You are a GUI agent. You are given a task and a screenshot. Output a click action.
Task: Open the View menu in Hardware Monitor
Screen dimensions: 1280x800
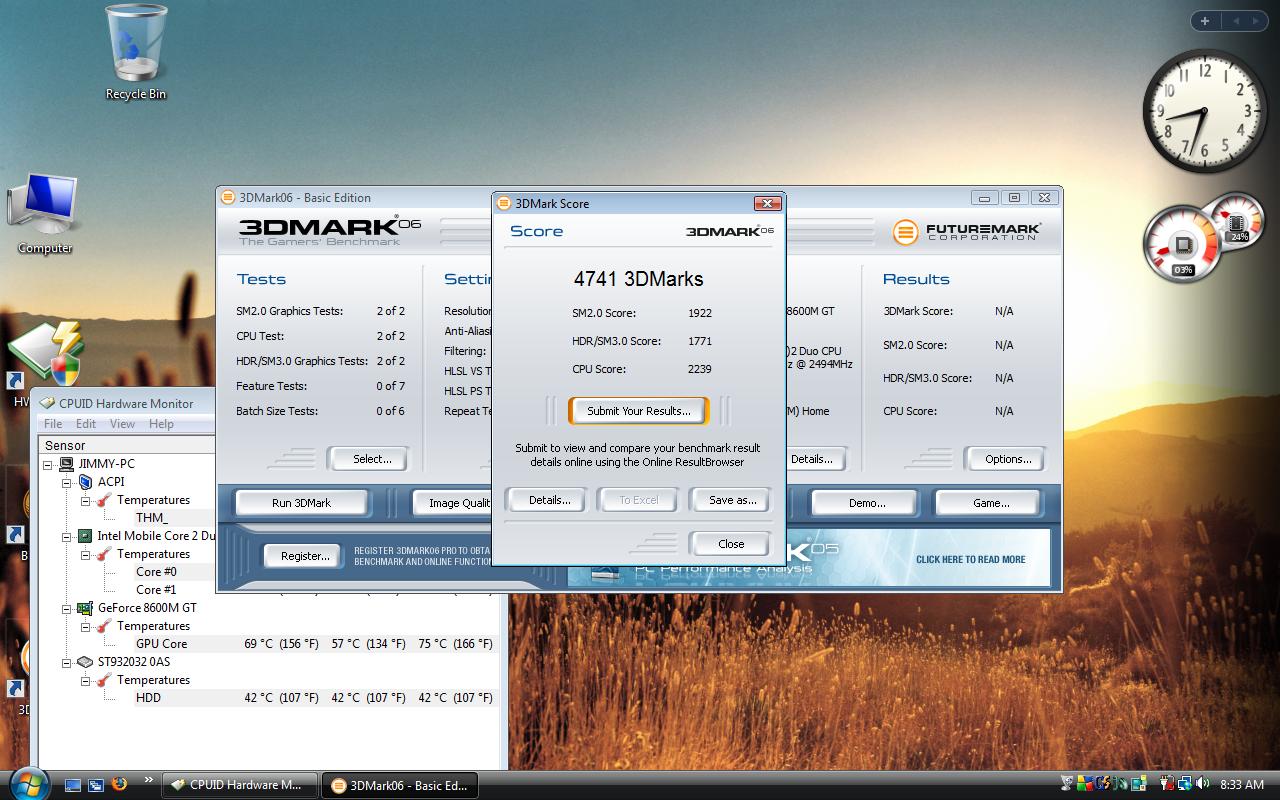coord(122,424)
